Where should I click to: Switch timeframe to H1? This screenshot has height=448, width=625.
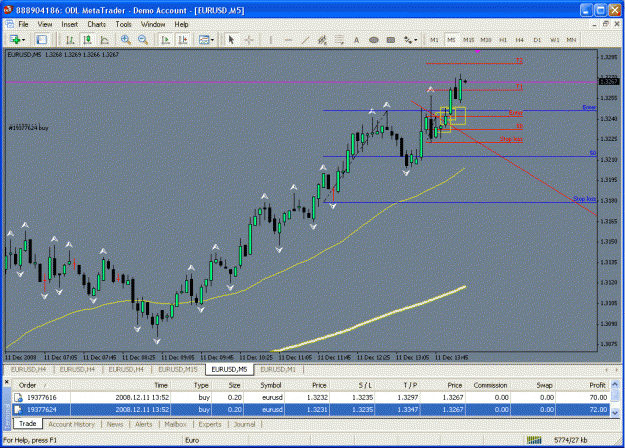[503, 39]
